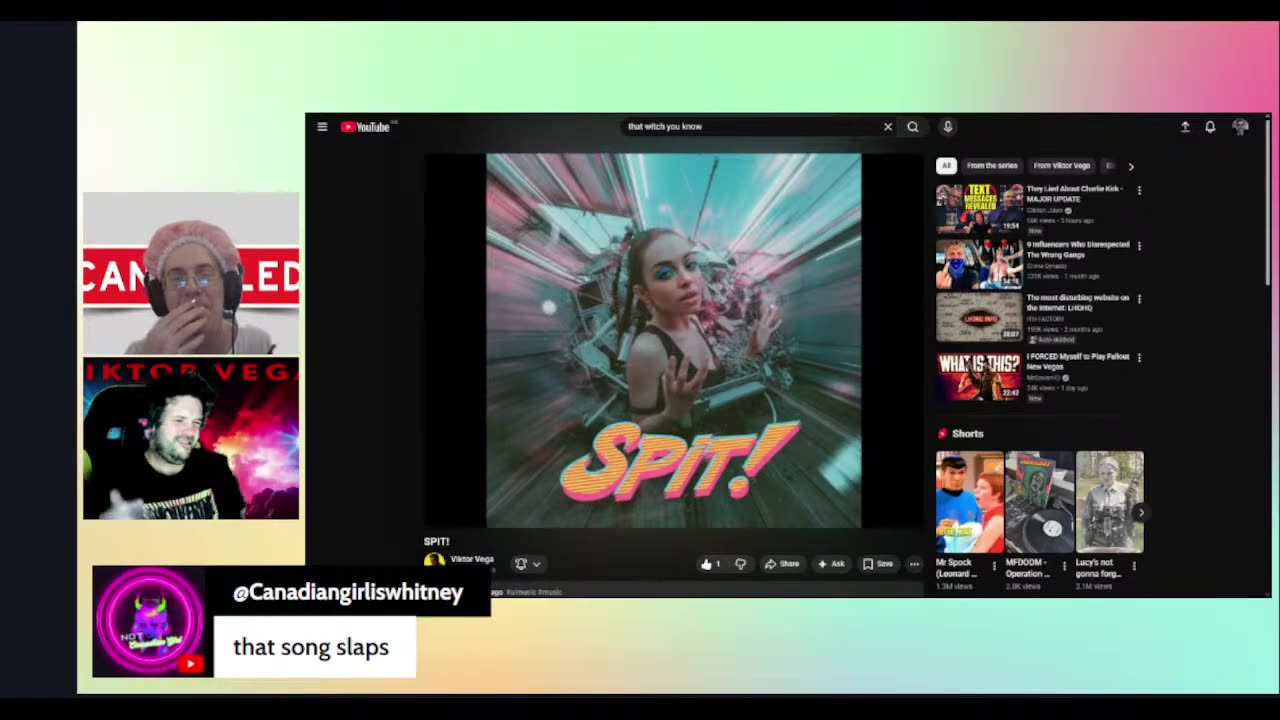This screenshot has height=720, width=1280.
Task: Open 'The most disturbing website' thumbnail
Action: click(979, 318)
